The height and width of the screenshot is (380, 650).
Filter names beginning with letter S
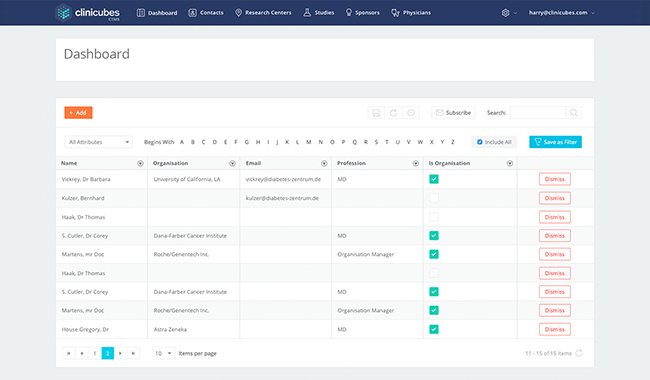376,142
